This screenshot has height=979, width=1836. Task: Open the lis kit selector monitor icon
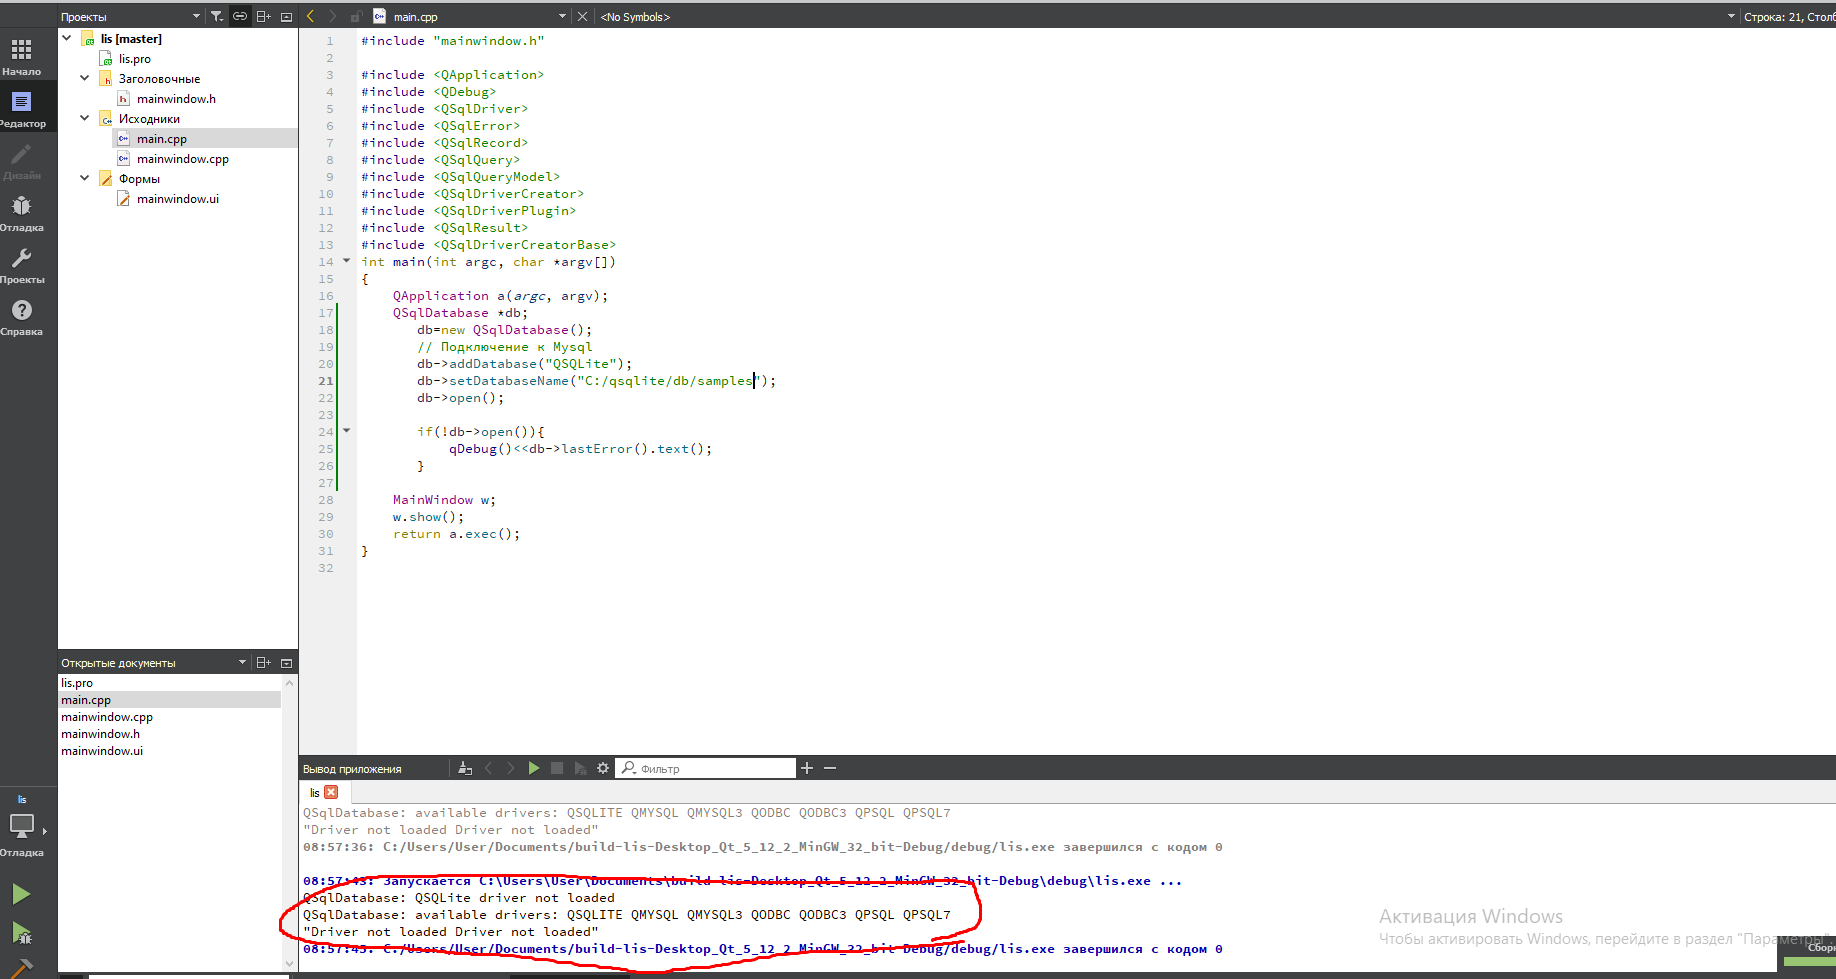point(22,826)
